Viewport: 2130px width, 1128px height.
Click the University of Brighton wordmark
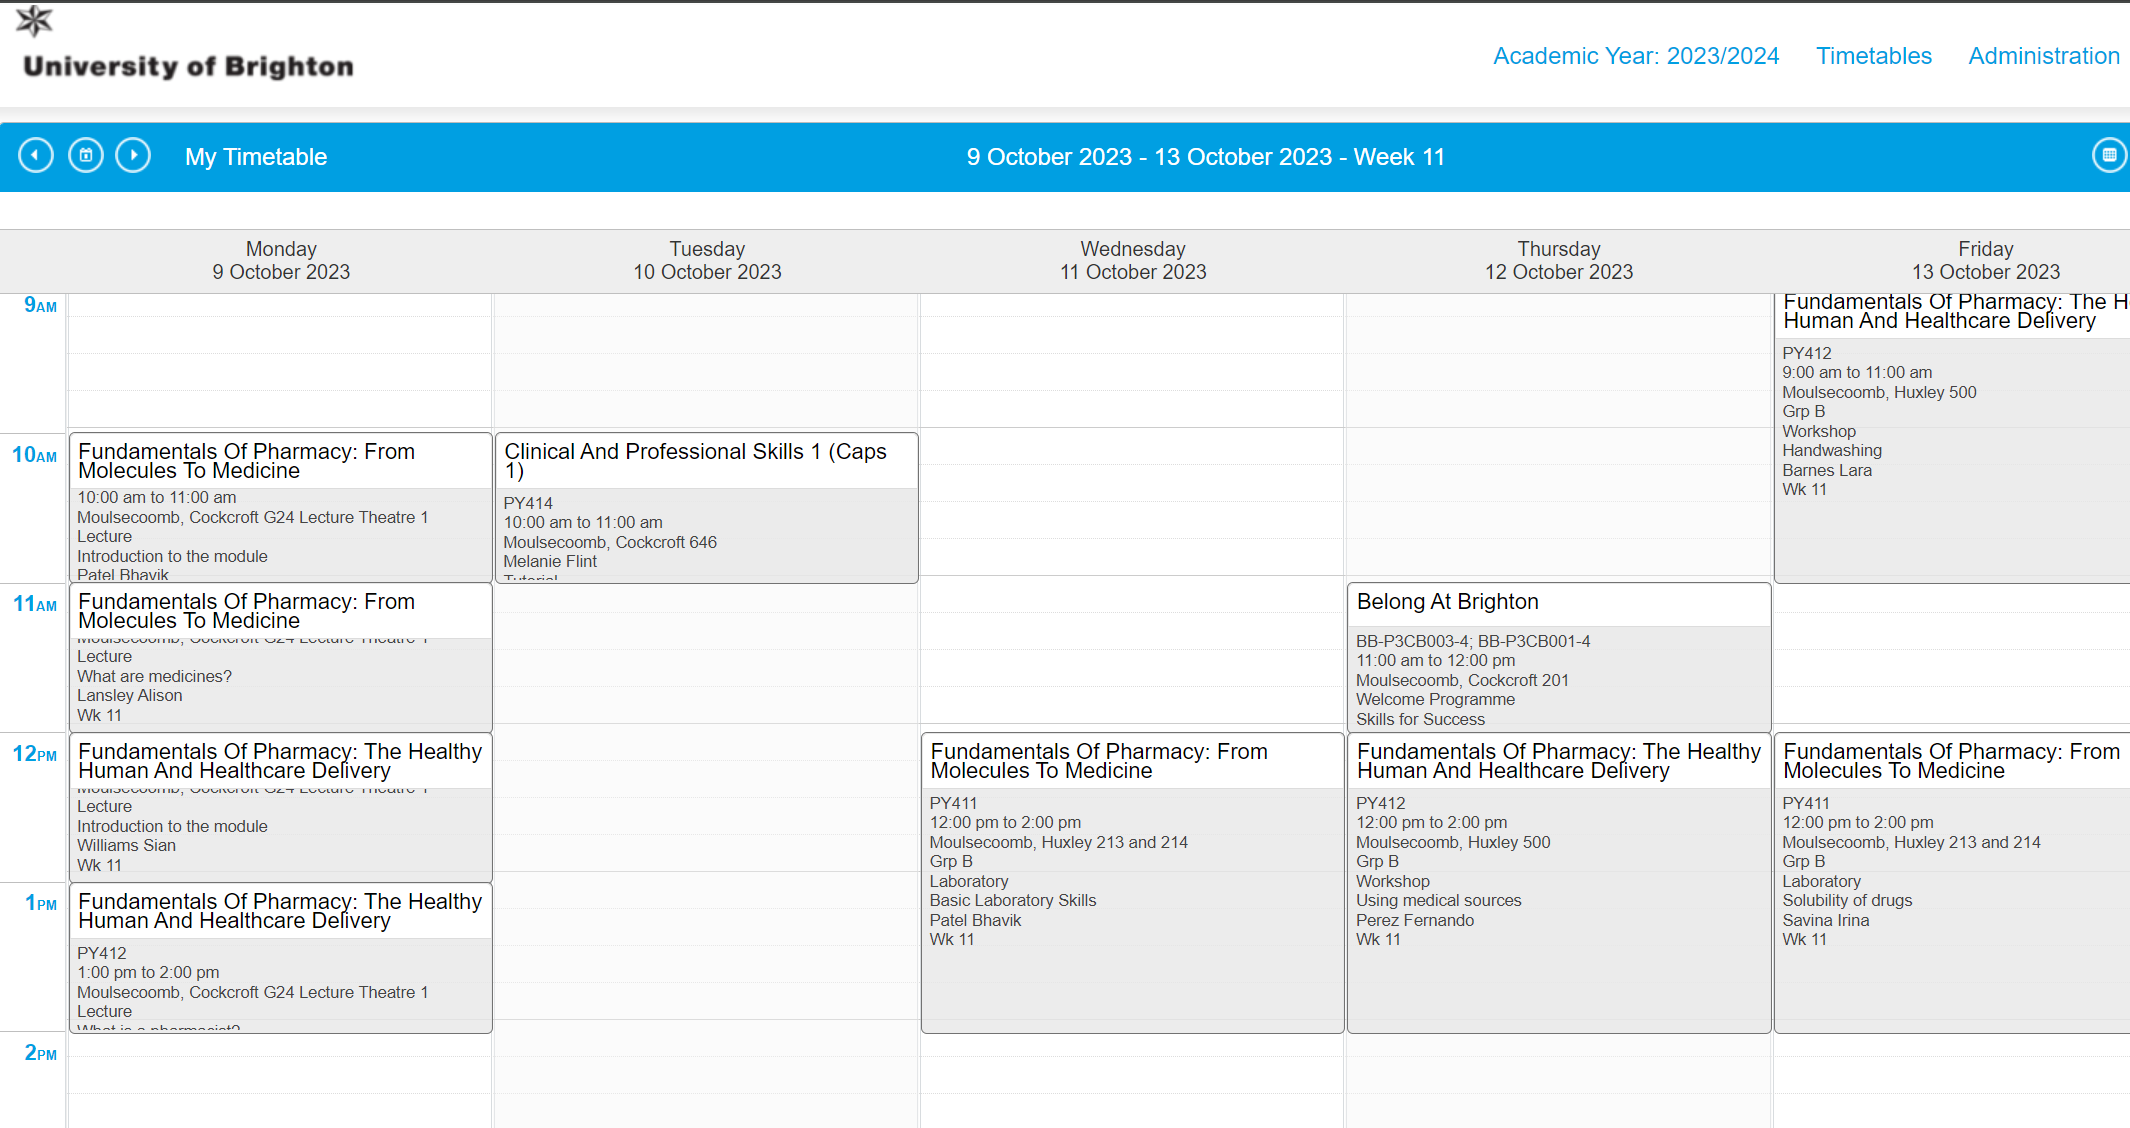coord(188,67)
